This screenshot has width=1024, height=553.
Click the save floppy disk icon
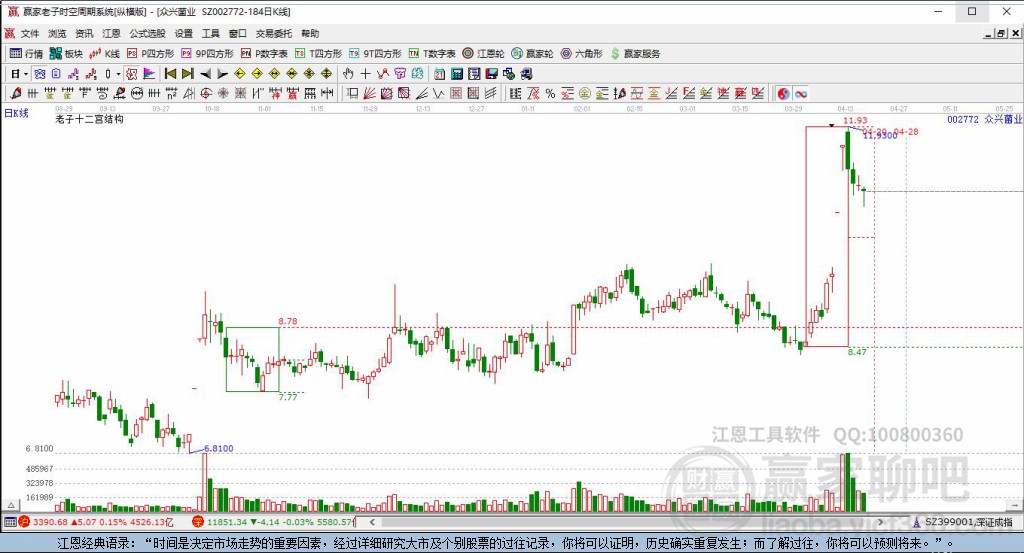click(491, 74)
